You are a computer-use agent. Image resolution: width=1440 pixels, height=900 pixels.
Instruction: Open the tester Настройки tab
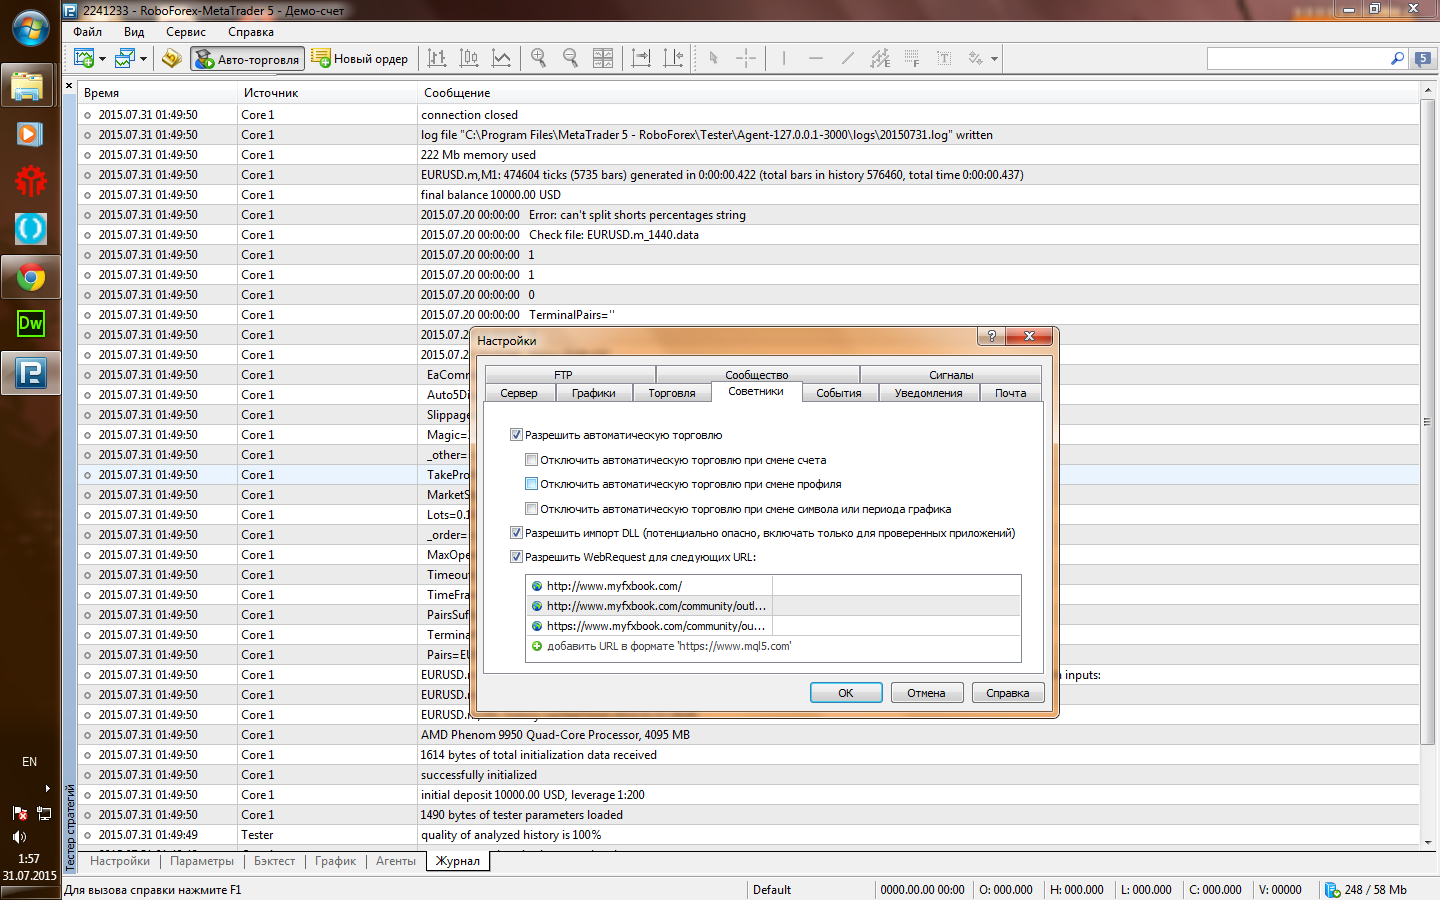pos(120,861)
